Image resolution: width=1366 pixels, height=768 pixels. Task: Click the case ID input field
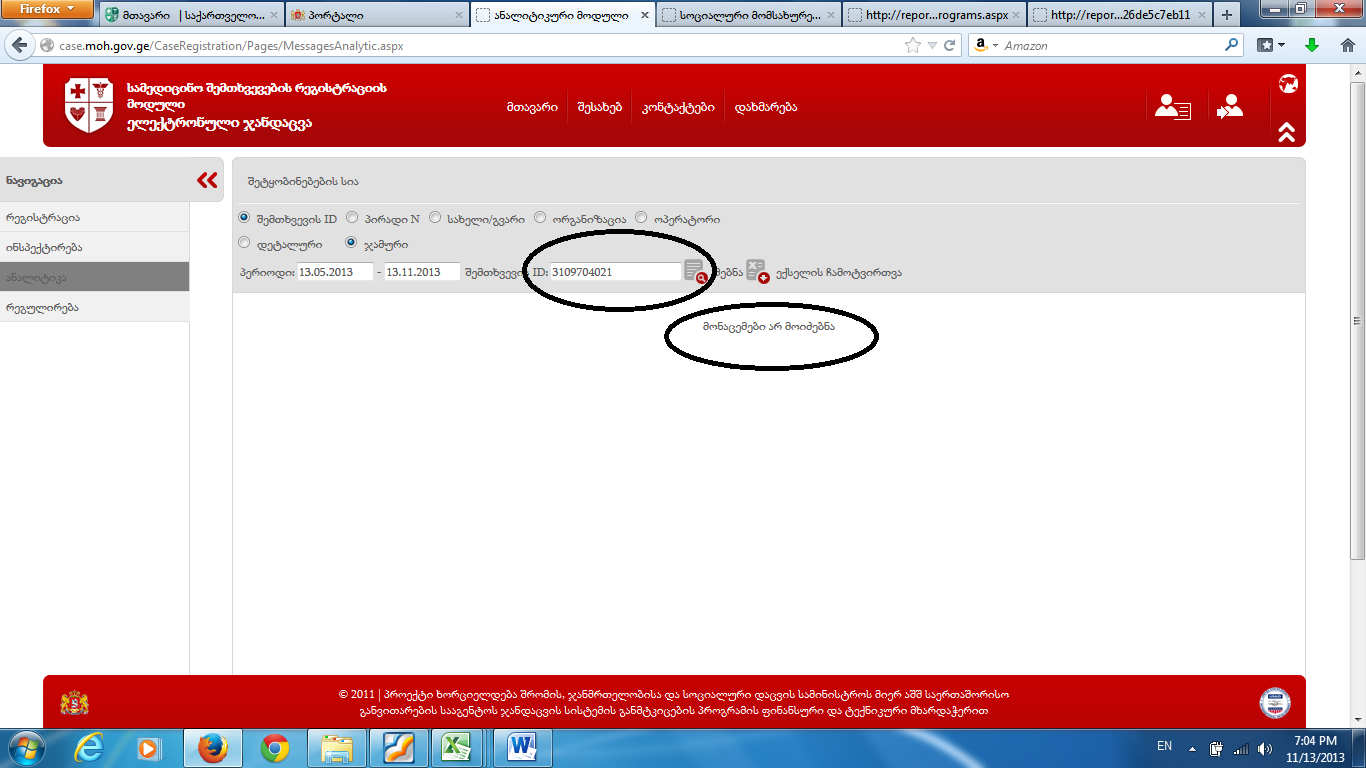point(614,272)
